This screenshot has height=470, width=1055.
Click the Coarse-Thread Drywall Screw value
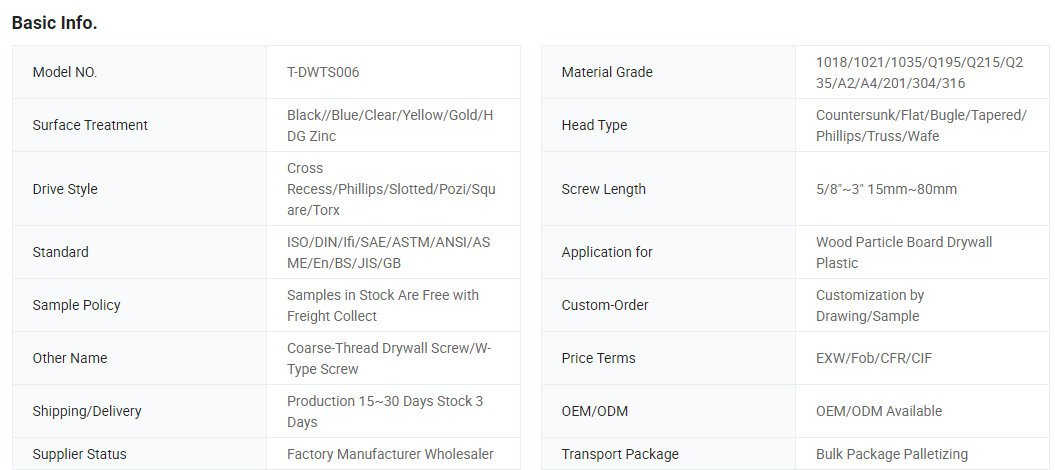(389, 358)
